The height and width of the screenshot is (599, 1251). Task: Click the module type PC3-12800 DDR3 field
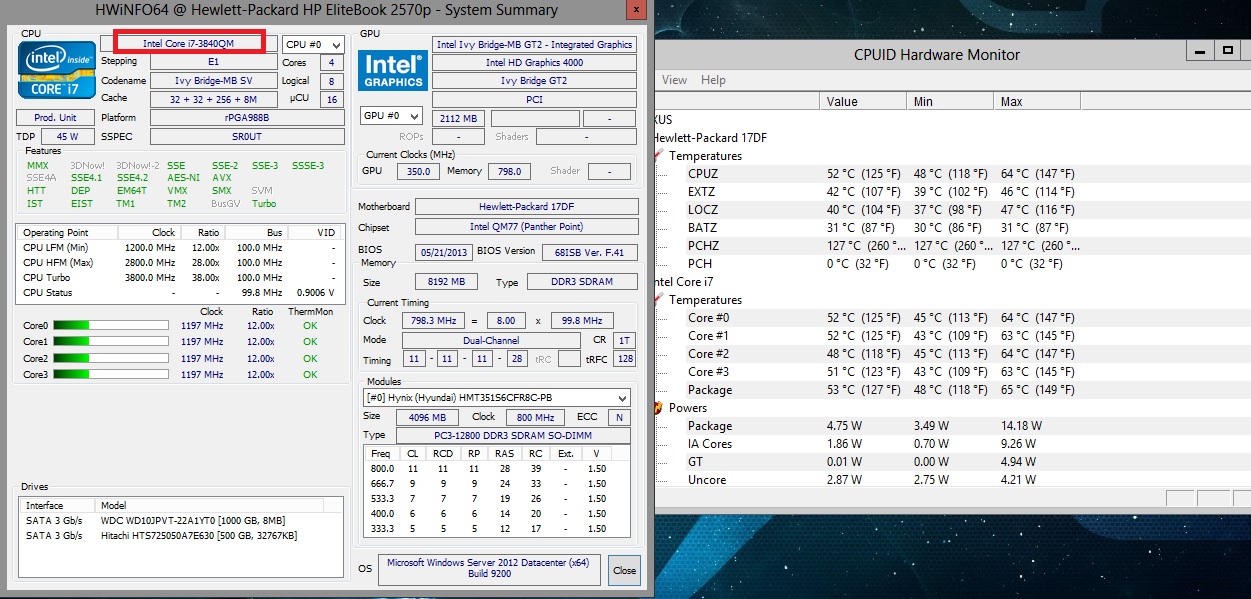pyautogui.click(x=513, y=435)
